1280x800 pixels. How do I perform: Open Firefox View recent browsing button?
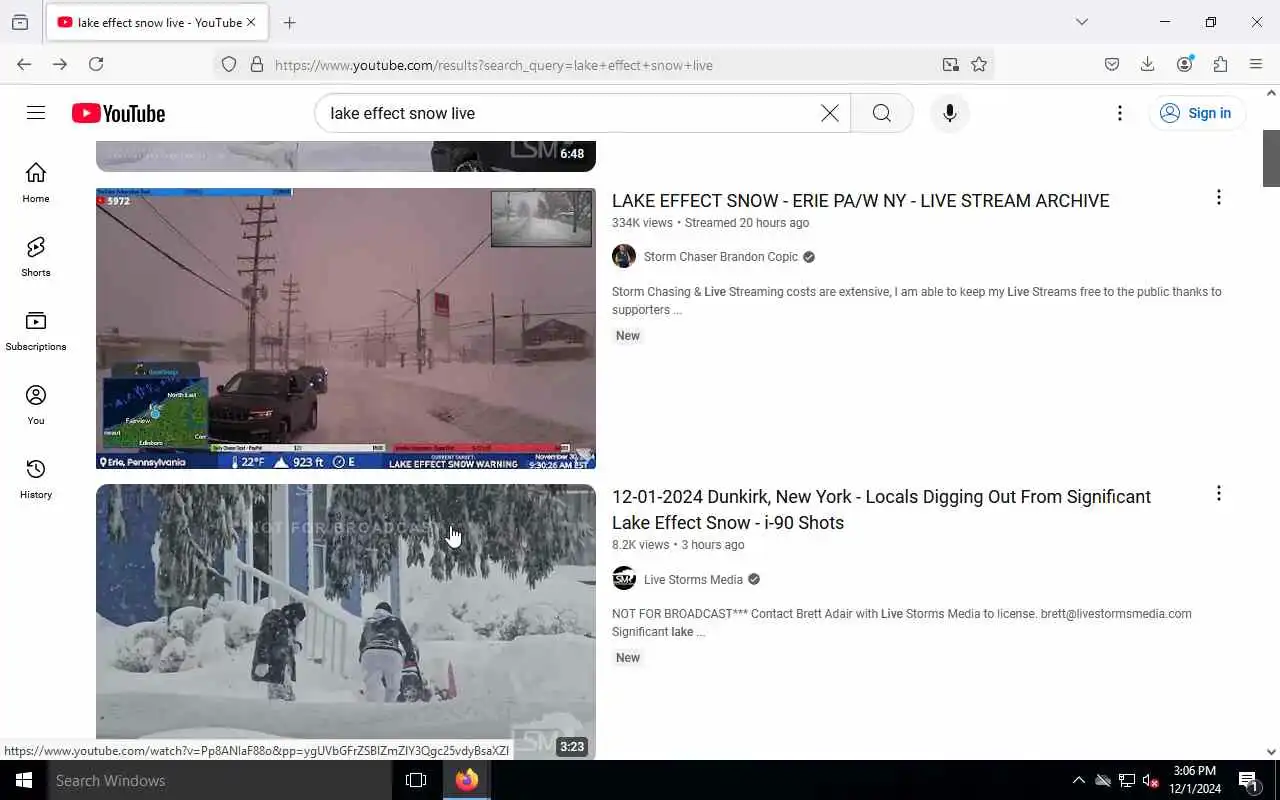point(20,22)
